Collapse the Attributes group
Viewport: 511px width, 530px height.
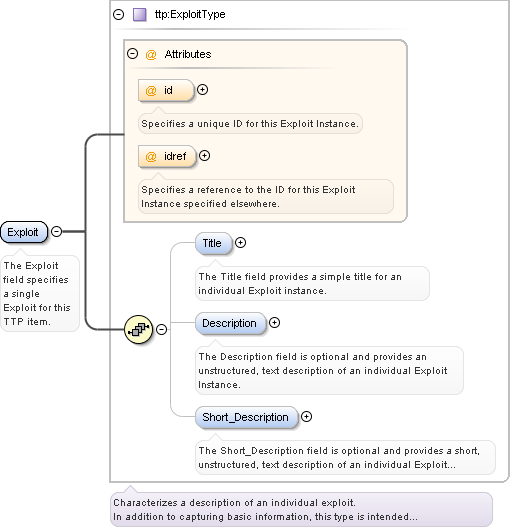pyautogui.click(x=132, y=53)
